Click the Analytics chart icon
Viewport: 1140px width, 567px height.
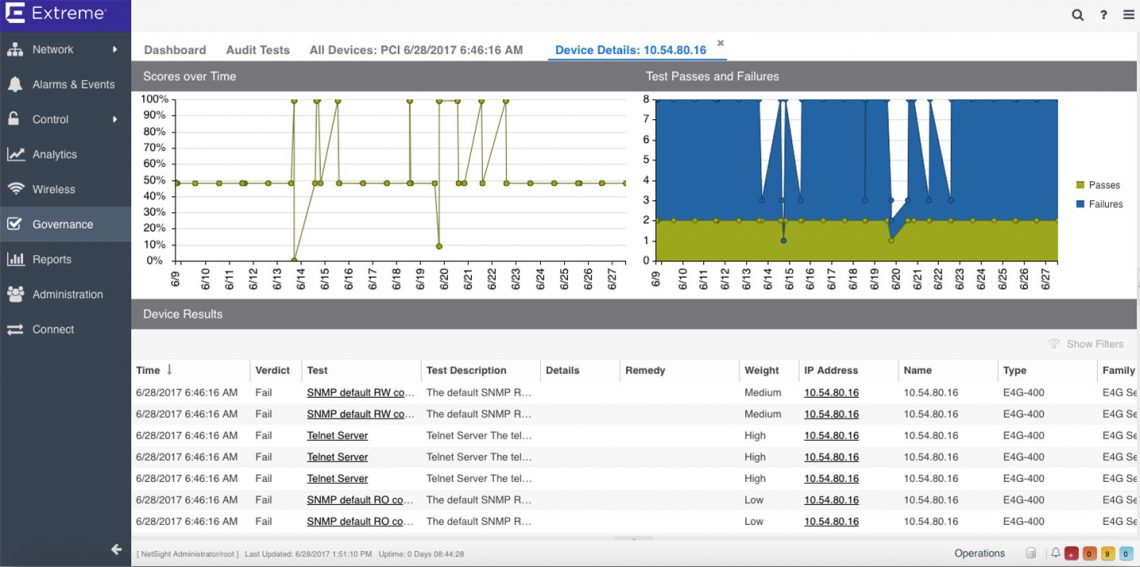15,154
